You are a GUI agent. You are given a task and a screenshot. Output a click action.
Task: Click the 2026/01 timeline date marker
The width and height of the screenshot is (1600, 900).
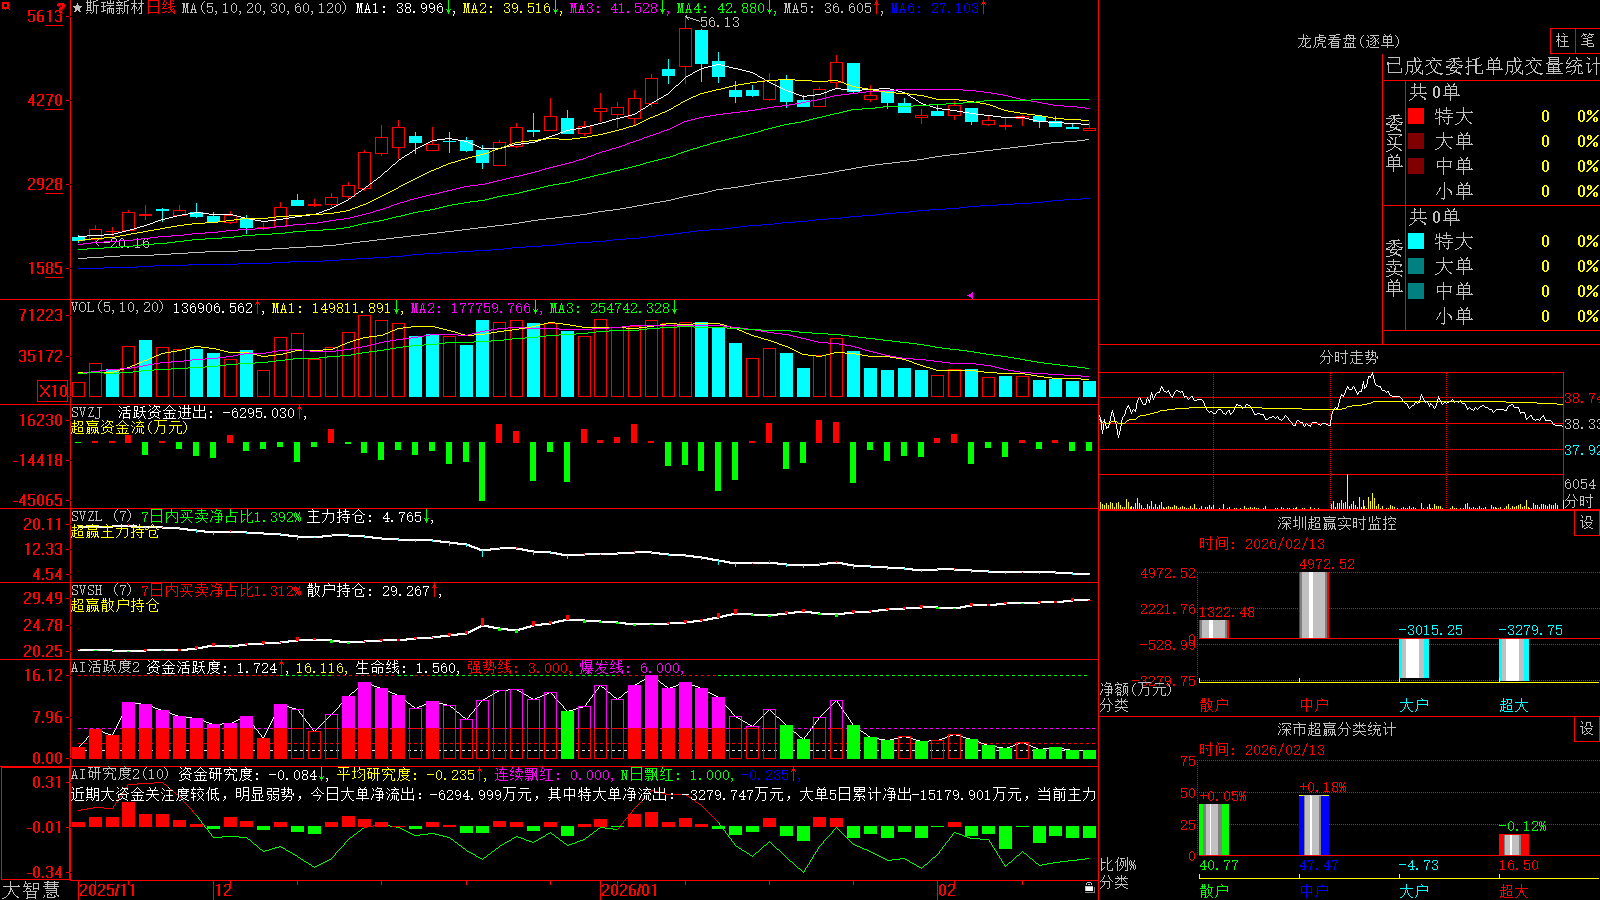[x=630, y=890]
